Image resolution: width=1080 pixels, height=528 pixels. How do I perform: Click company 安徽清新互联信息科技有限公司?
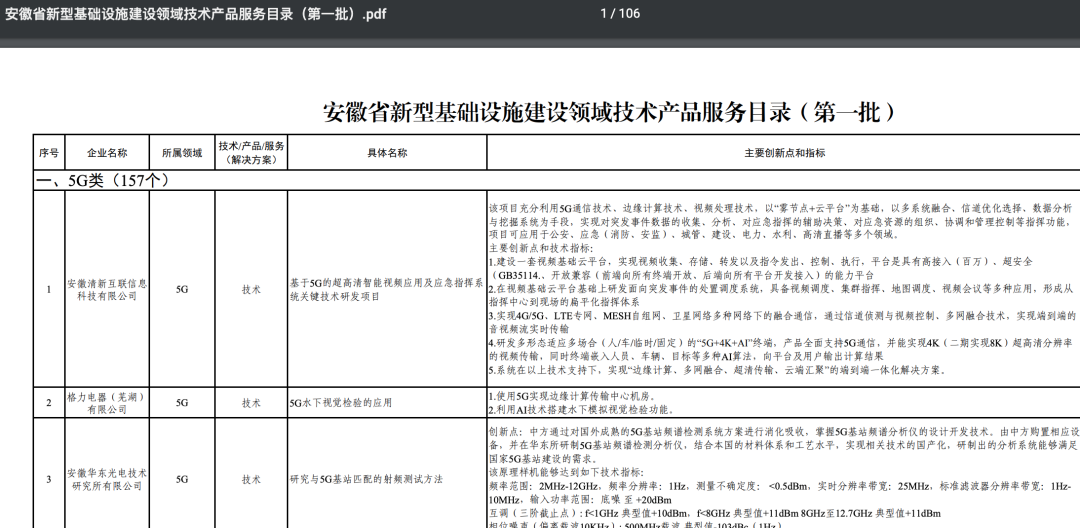(x=107, y=290)
